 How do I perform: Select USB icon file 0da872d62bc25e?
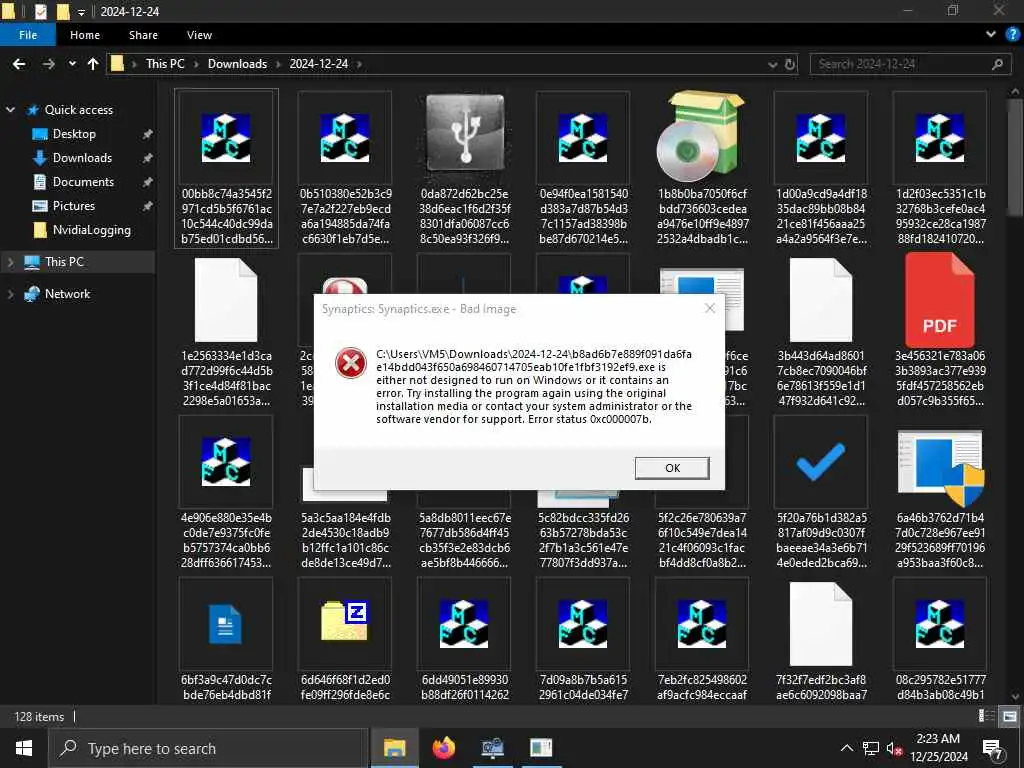tap(464, 168)
